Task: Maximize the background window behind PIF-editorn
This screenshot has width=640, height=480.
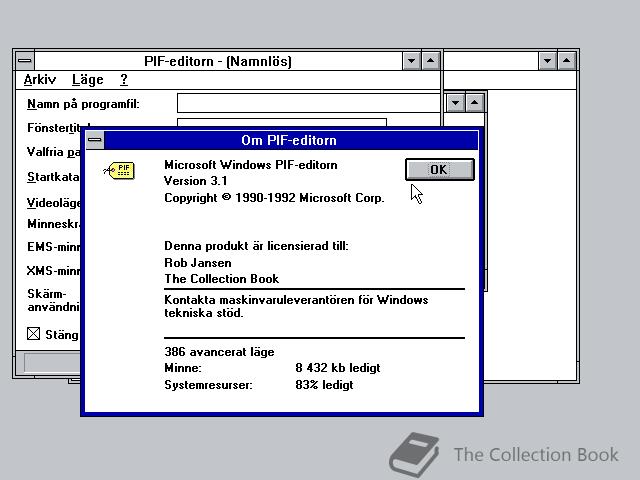Action: [566, 61]
